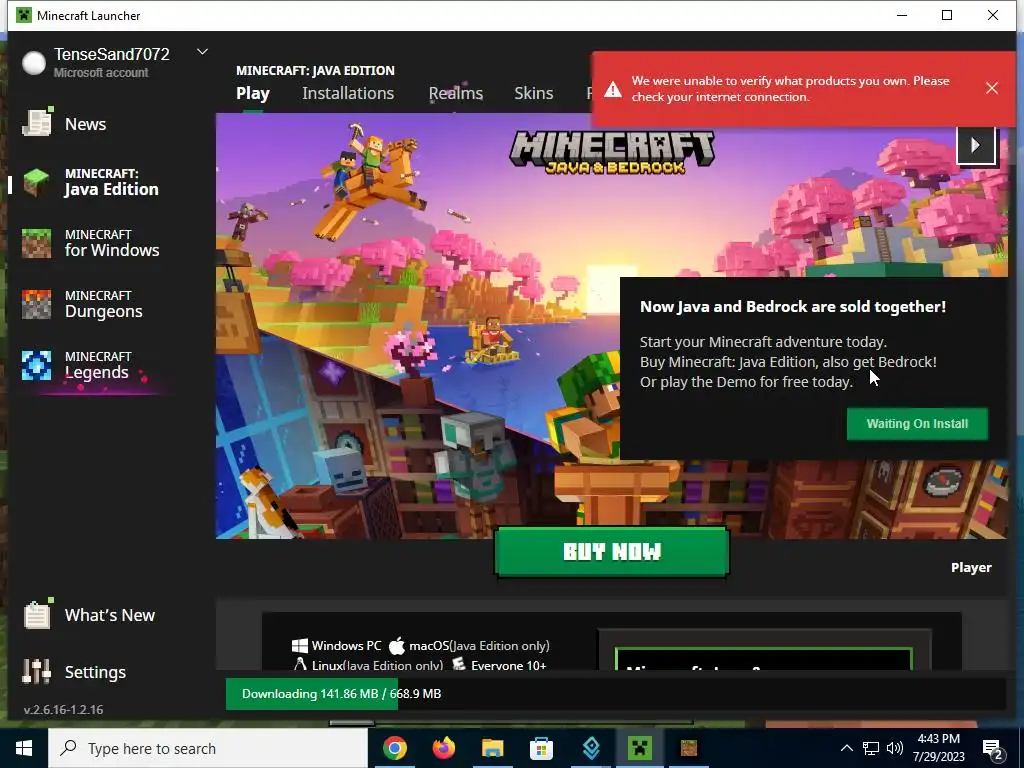This screenshot has width=1024, height=768.
Task: Open the Windows Start menu
Action: tap(24, 748)
